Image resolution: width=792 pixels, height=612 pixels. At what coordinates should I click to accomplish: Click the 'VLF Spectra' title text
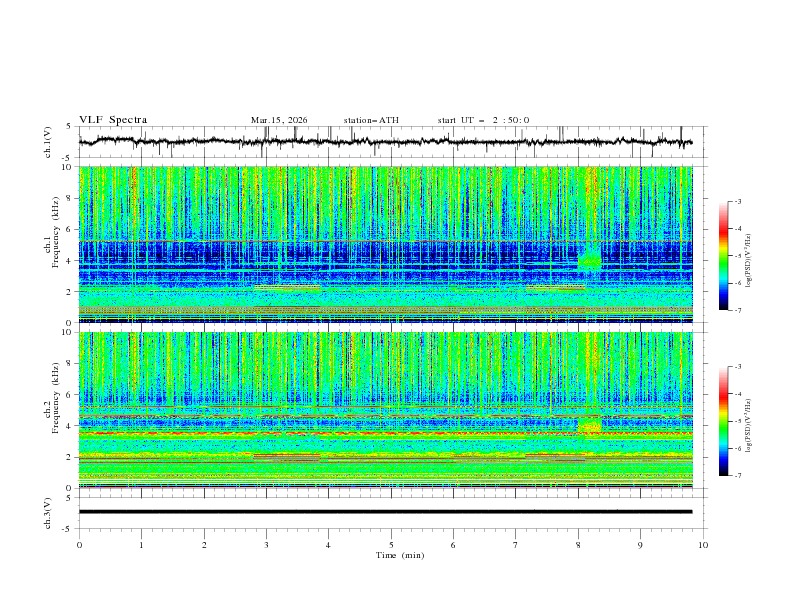click(113, 120)
